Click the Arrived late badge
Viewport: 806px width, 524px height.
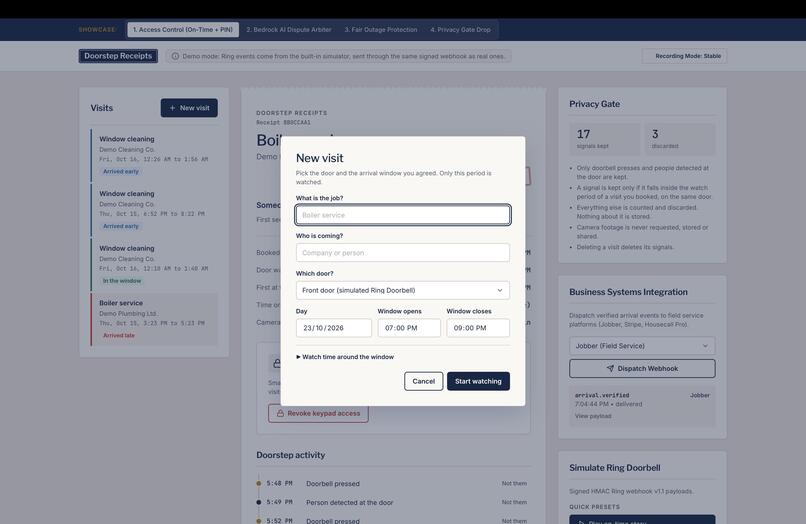pos(119,335)
